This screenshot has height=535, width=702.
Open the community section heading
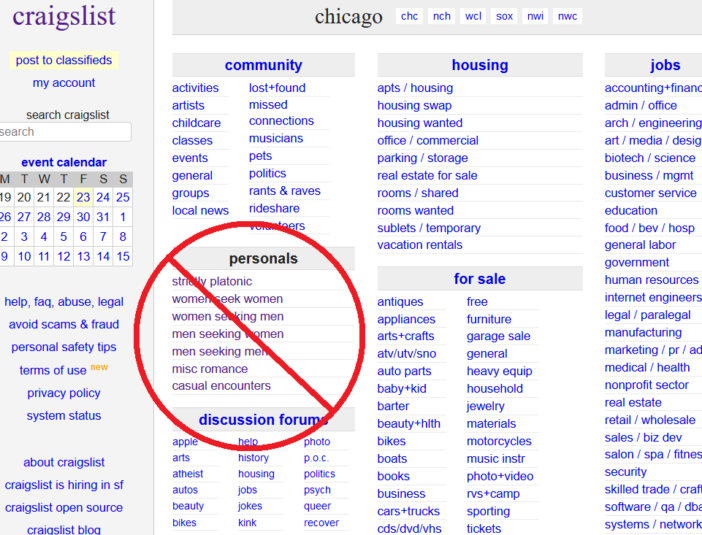(x=263, y=65)
